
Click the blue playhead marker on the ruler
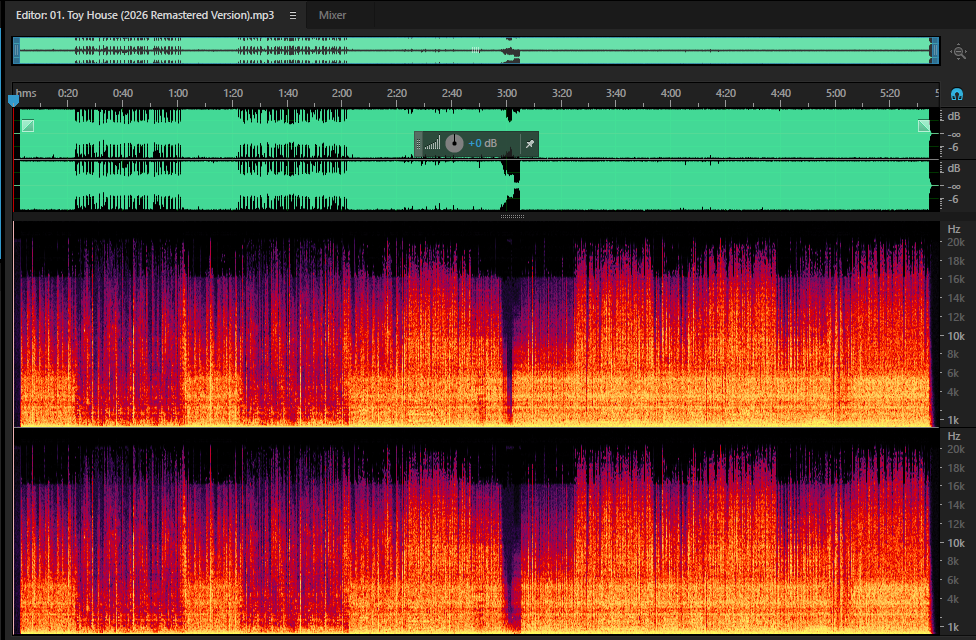point(13,100)
